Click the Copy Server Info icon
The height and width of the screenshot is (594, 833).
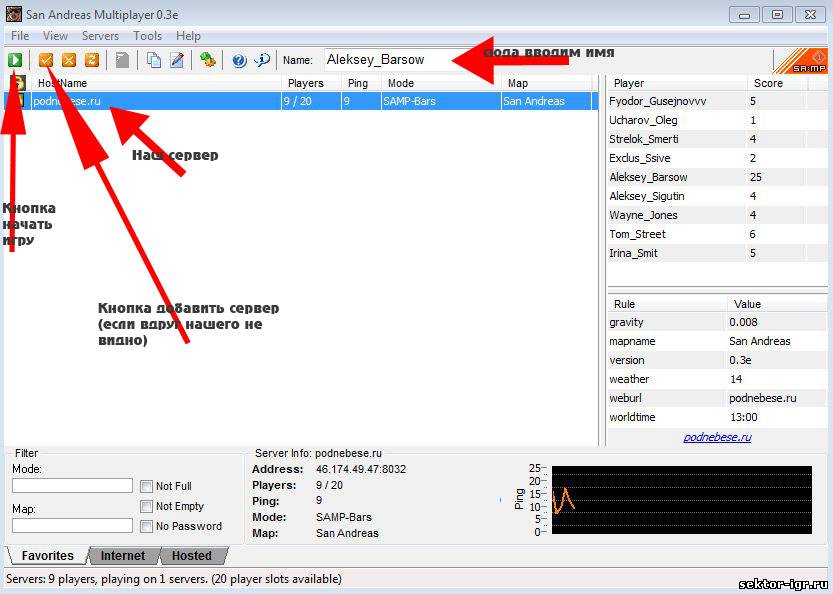[154, 60]
